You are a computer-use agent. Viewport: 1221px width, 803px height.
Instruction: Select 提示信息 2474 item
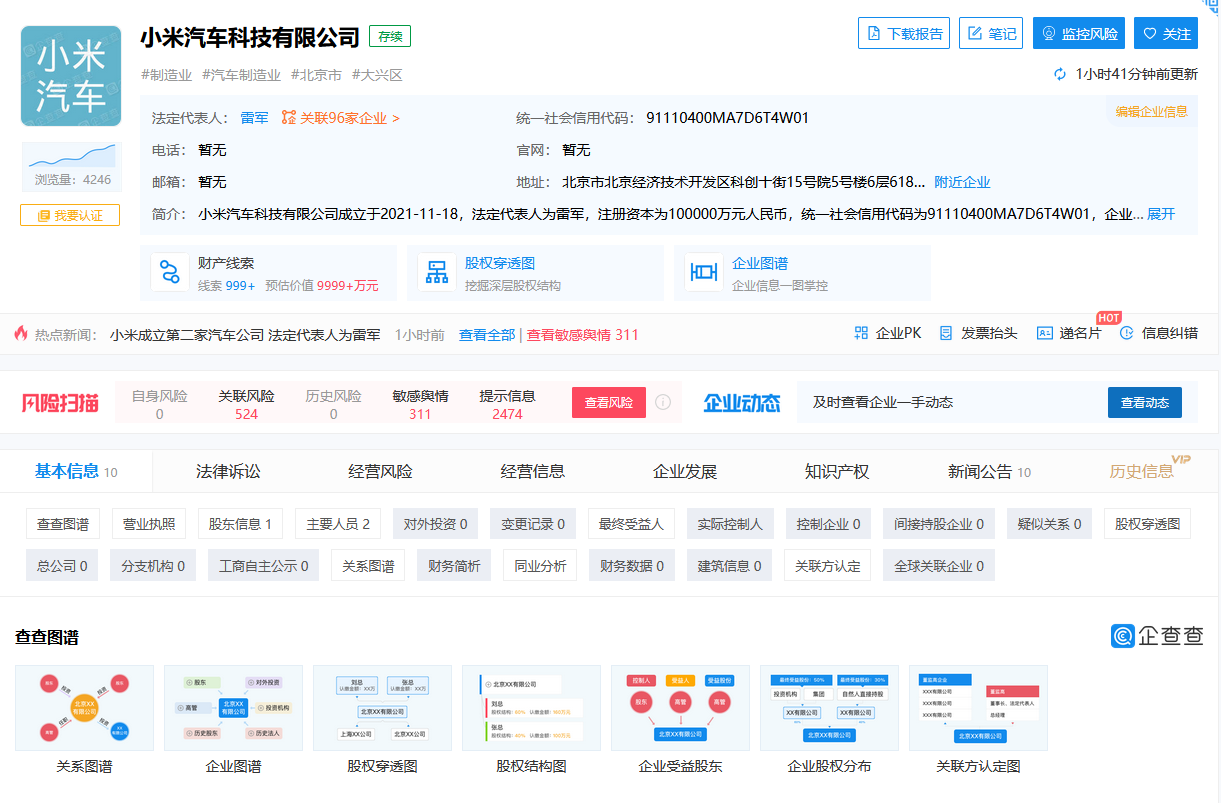pos(507,404)
